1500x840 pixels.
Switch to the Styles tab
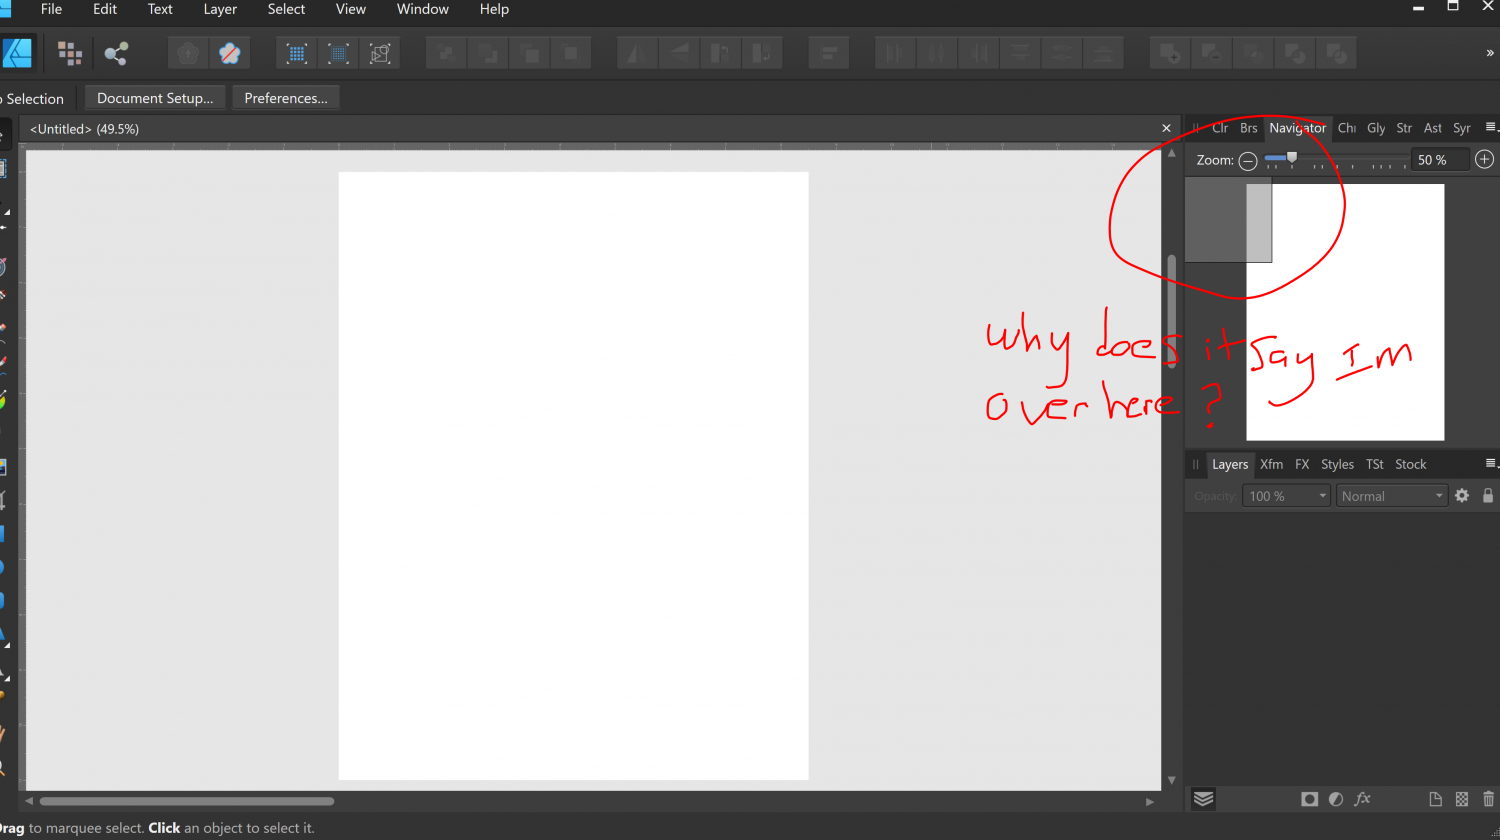point(1337,464)
